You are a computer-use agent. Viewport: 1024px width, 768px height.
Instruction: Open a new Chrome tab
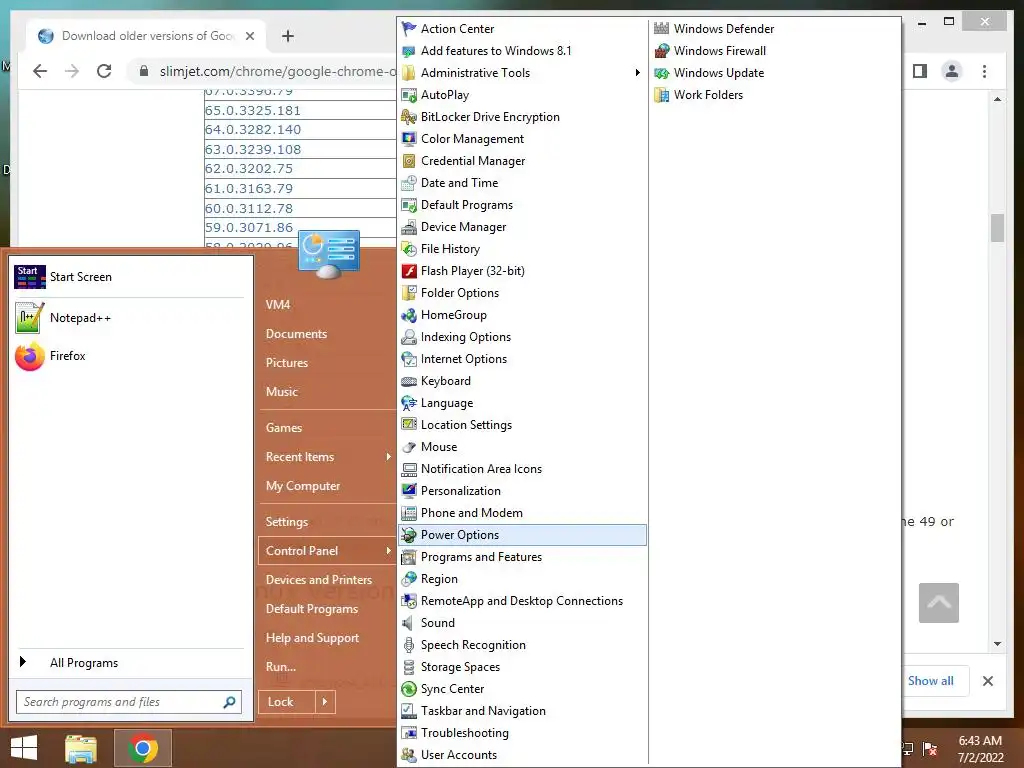tap(288, 36)
